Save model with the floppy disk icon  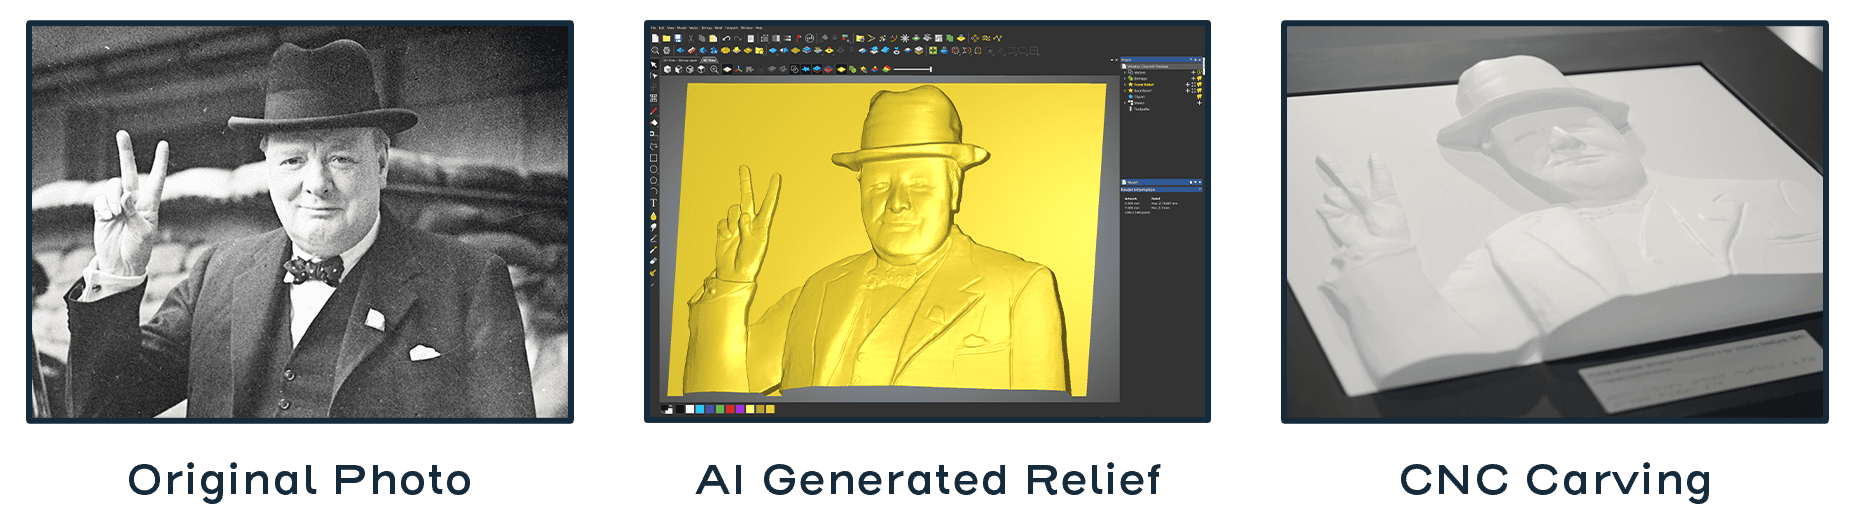678,38
